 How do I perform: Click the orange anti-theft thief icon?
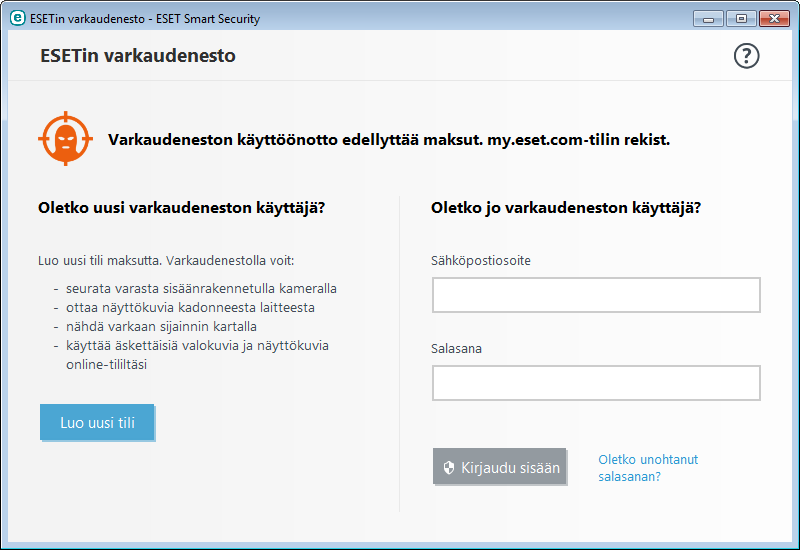point(65,138)
